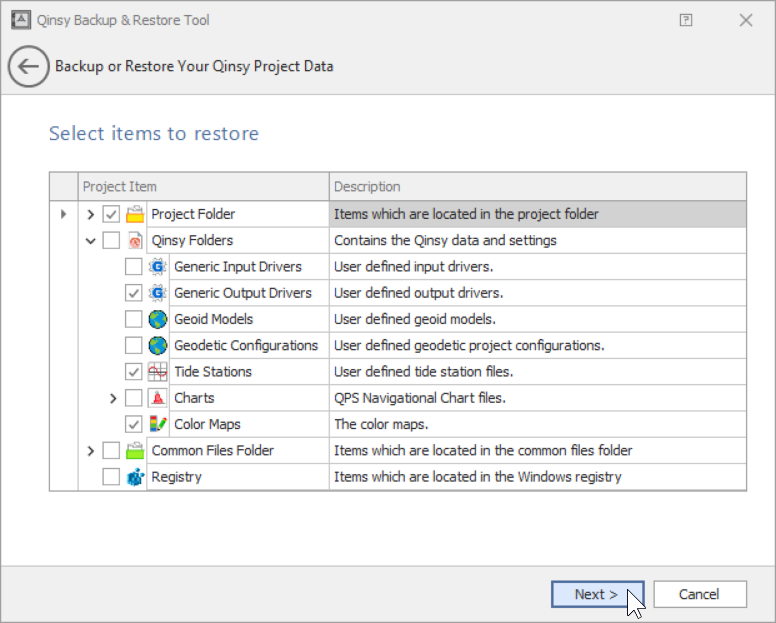Collapse the Qinsy Folders tree node

91,240
